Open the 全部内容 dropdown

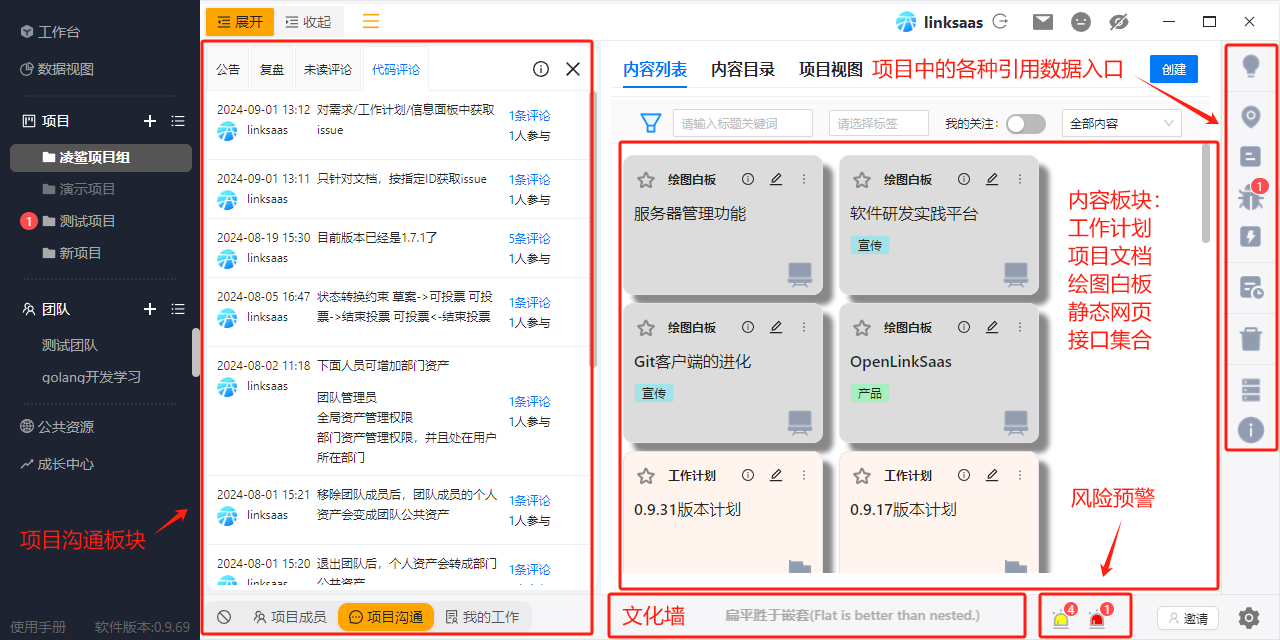[1121, 124]
